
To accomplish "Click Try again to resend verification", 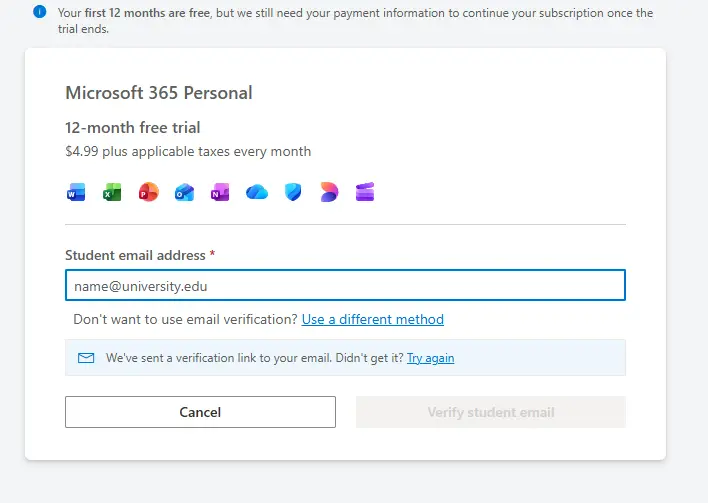I will pos(430,358).
